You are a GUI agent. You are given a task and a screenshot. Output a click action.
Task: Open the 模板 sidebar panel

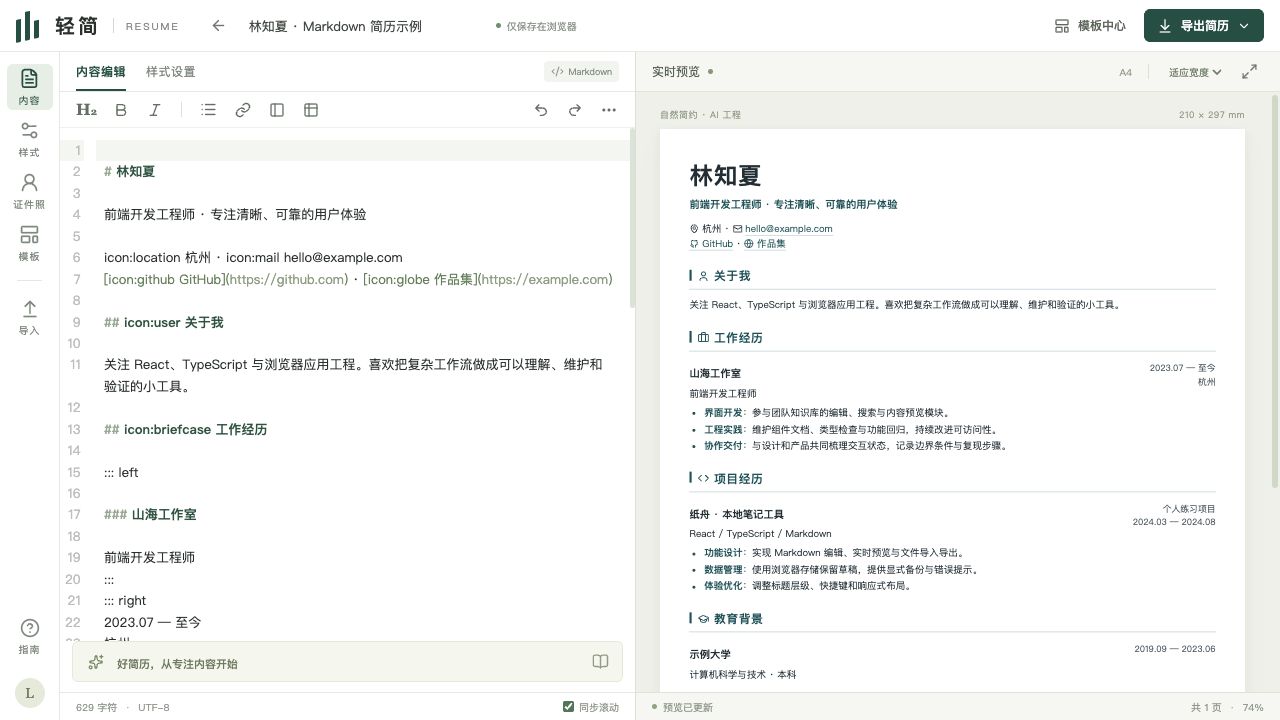coord(29,243)
